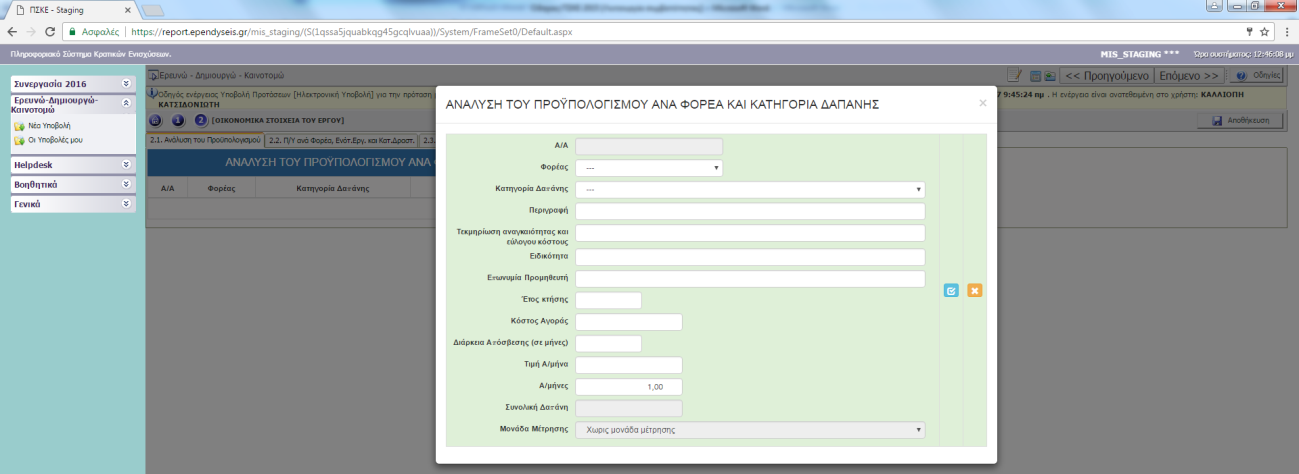Confirm row with the blue check icon

pyautogui.click(x=951, y=291)
